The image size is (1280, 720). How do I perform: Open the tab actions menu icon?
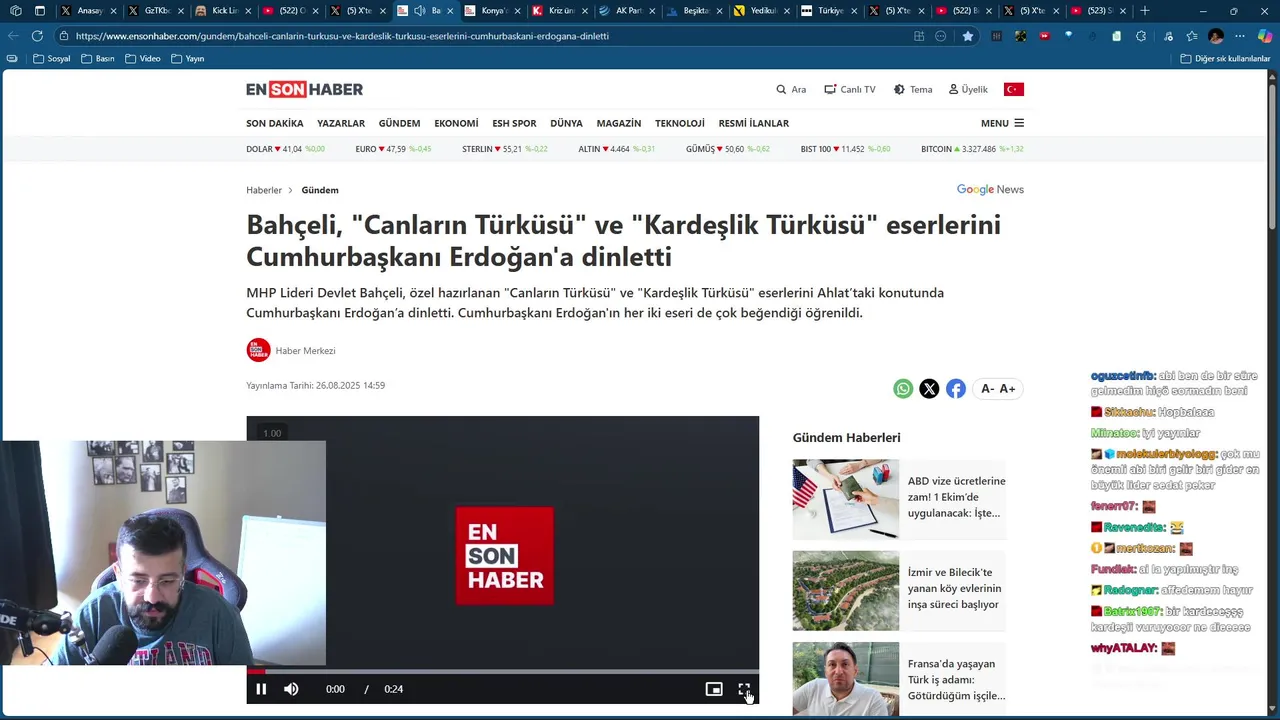pos(40,10)
